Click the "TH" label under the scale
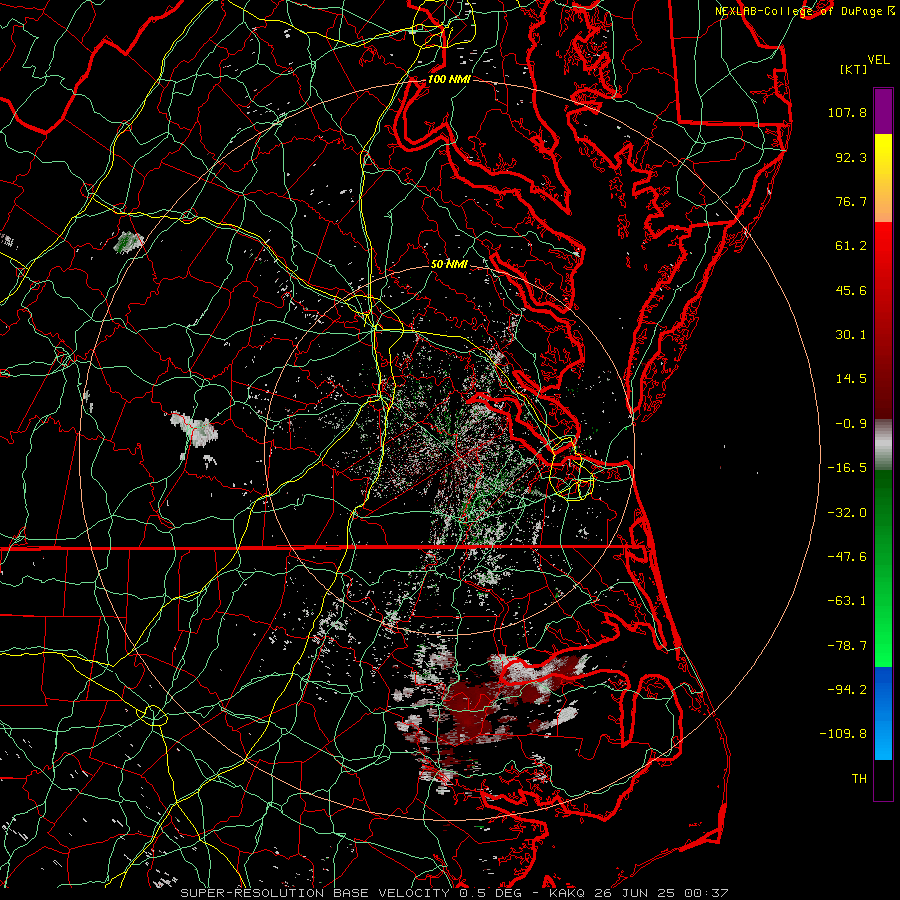This screenshot has width=900, height=900. coord(859,779)
